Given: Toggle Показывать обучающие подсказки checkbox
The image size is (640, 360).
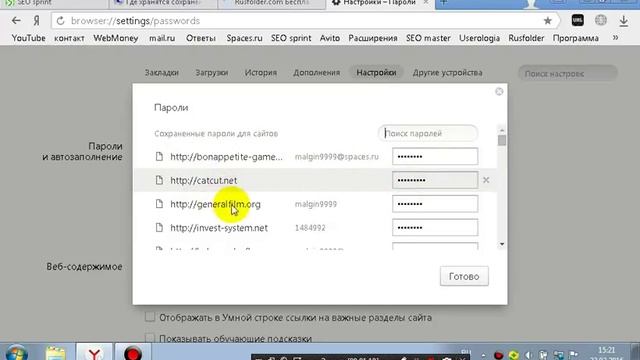Looking at the screenshot, I should [150, 338].
